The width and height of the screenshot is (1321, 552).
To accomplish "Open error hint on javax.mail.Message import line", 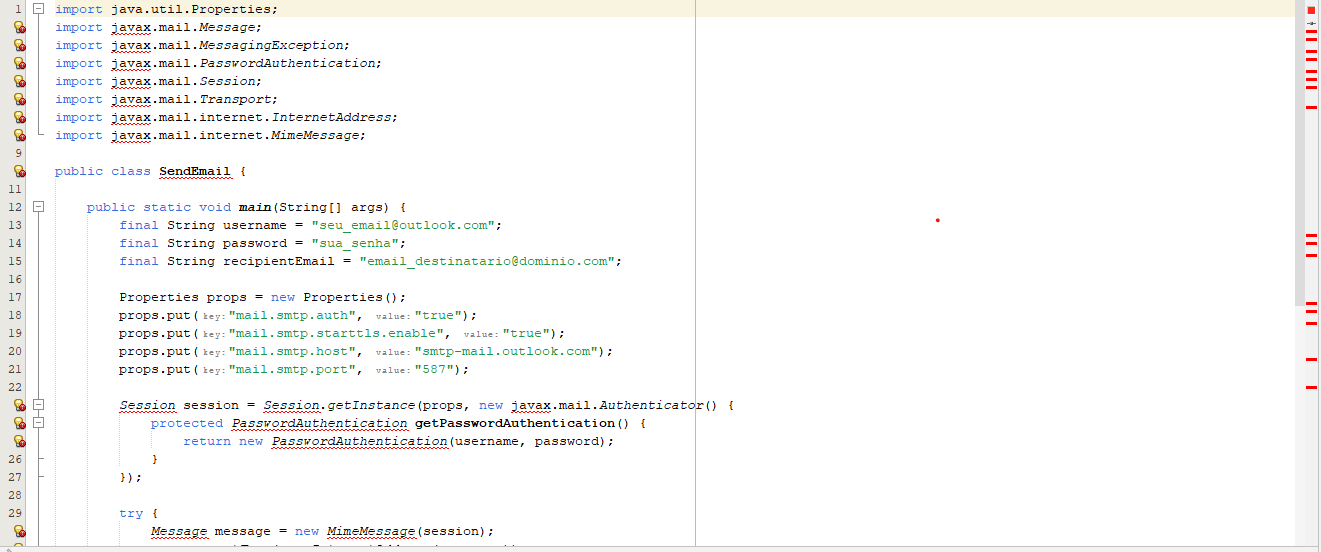I will click(x=19, y=28).
